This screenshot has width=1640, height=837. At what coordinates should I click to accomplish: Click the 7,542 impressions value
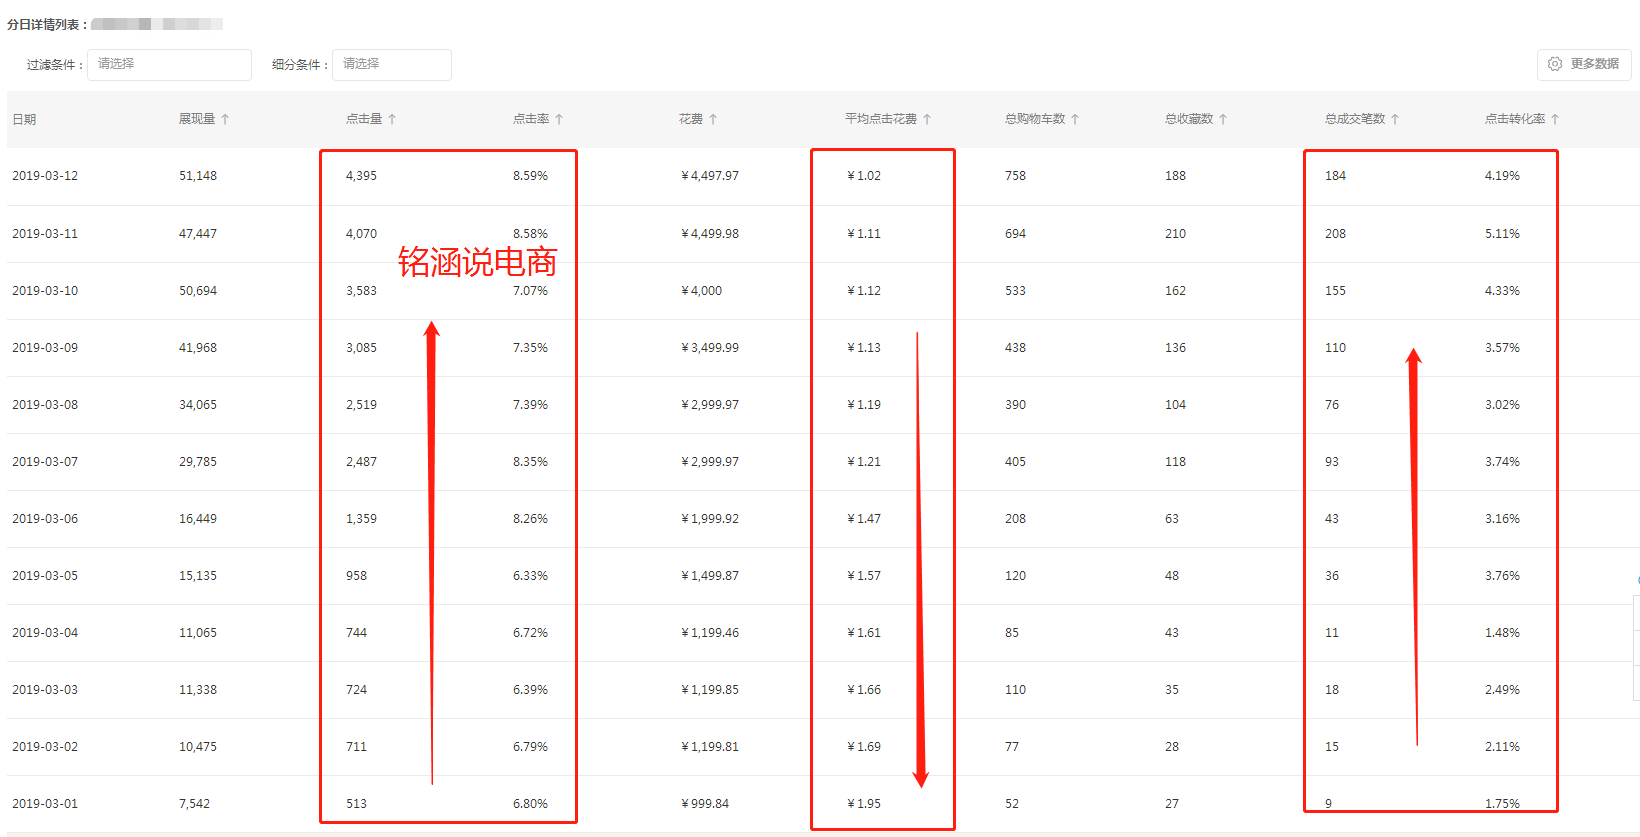pos(194,804)
